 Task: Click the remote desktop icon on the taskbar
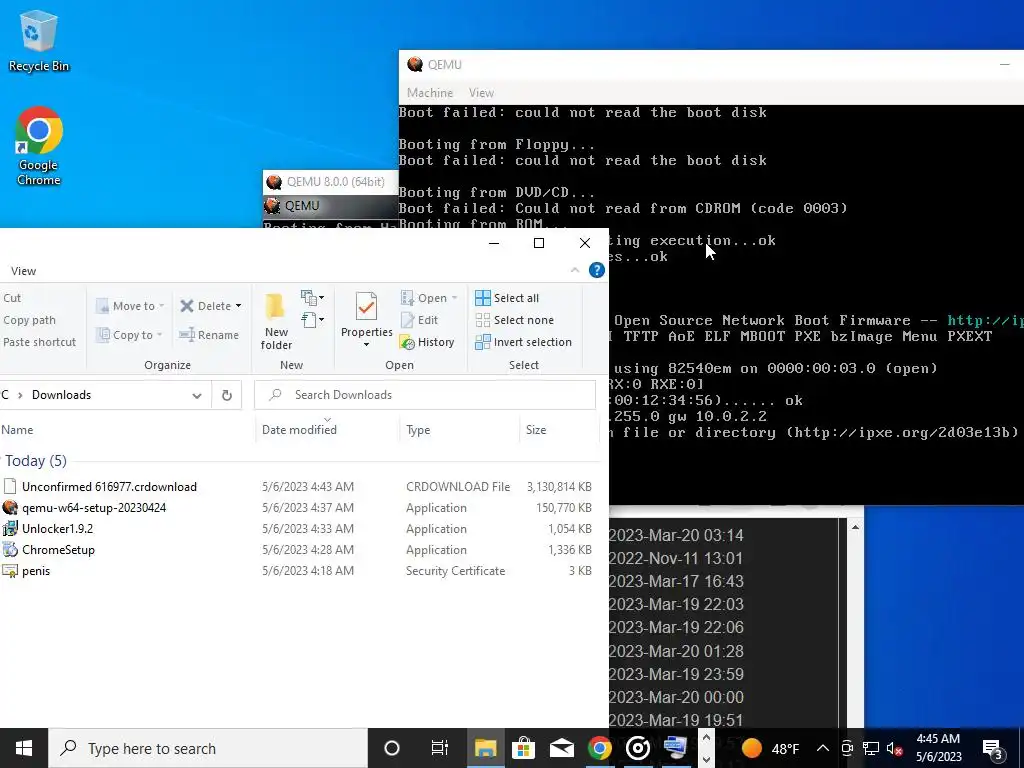click(675, 748)
